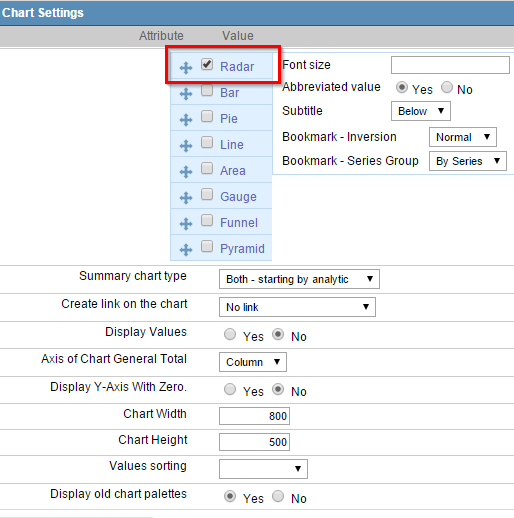
Task: Click the move handle icon beside Bar
Action: tap(186, 94)
